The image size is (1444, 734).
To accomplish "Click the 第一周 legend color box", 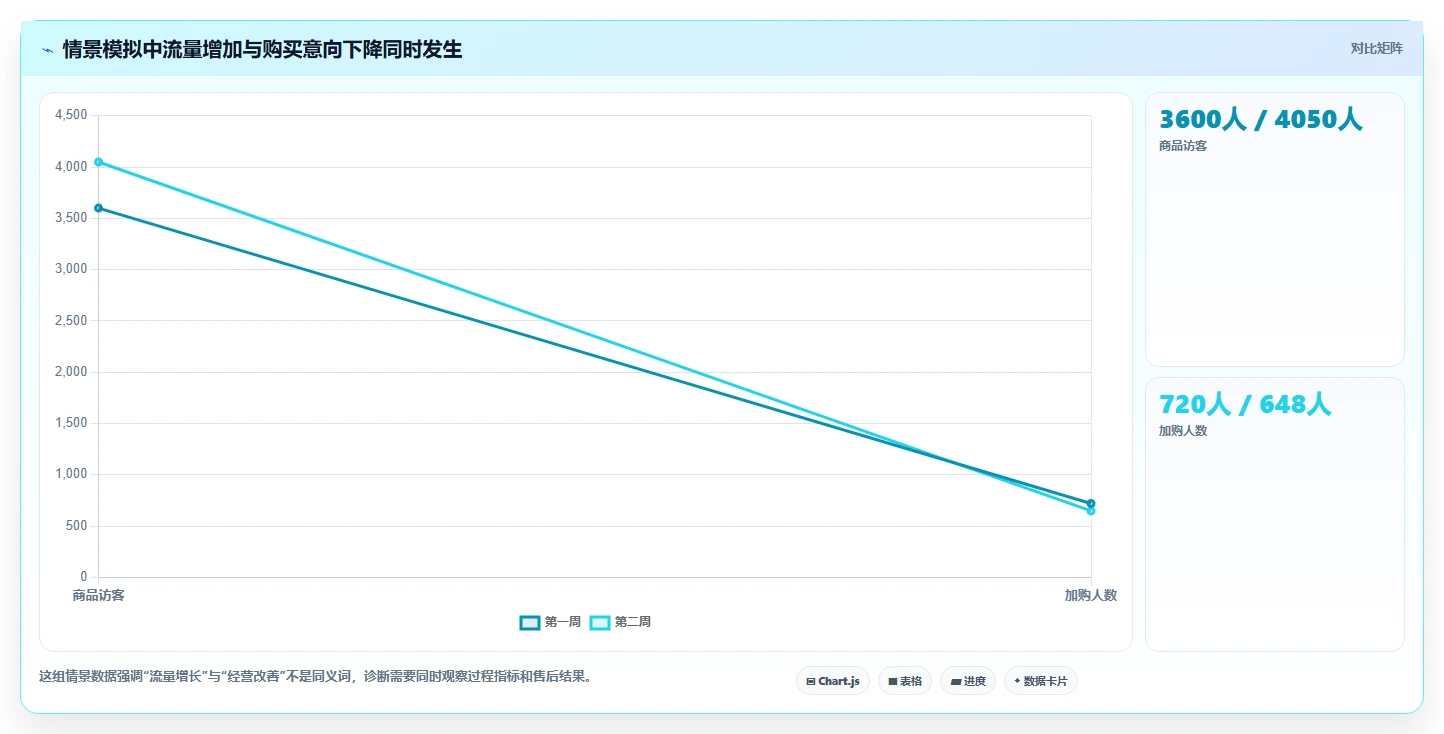I will (530, 622).
